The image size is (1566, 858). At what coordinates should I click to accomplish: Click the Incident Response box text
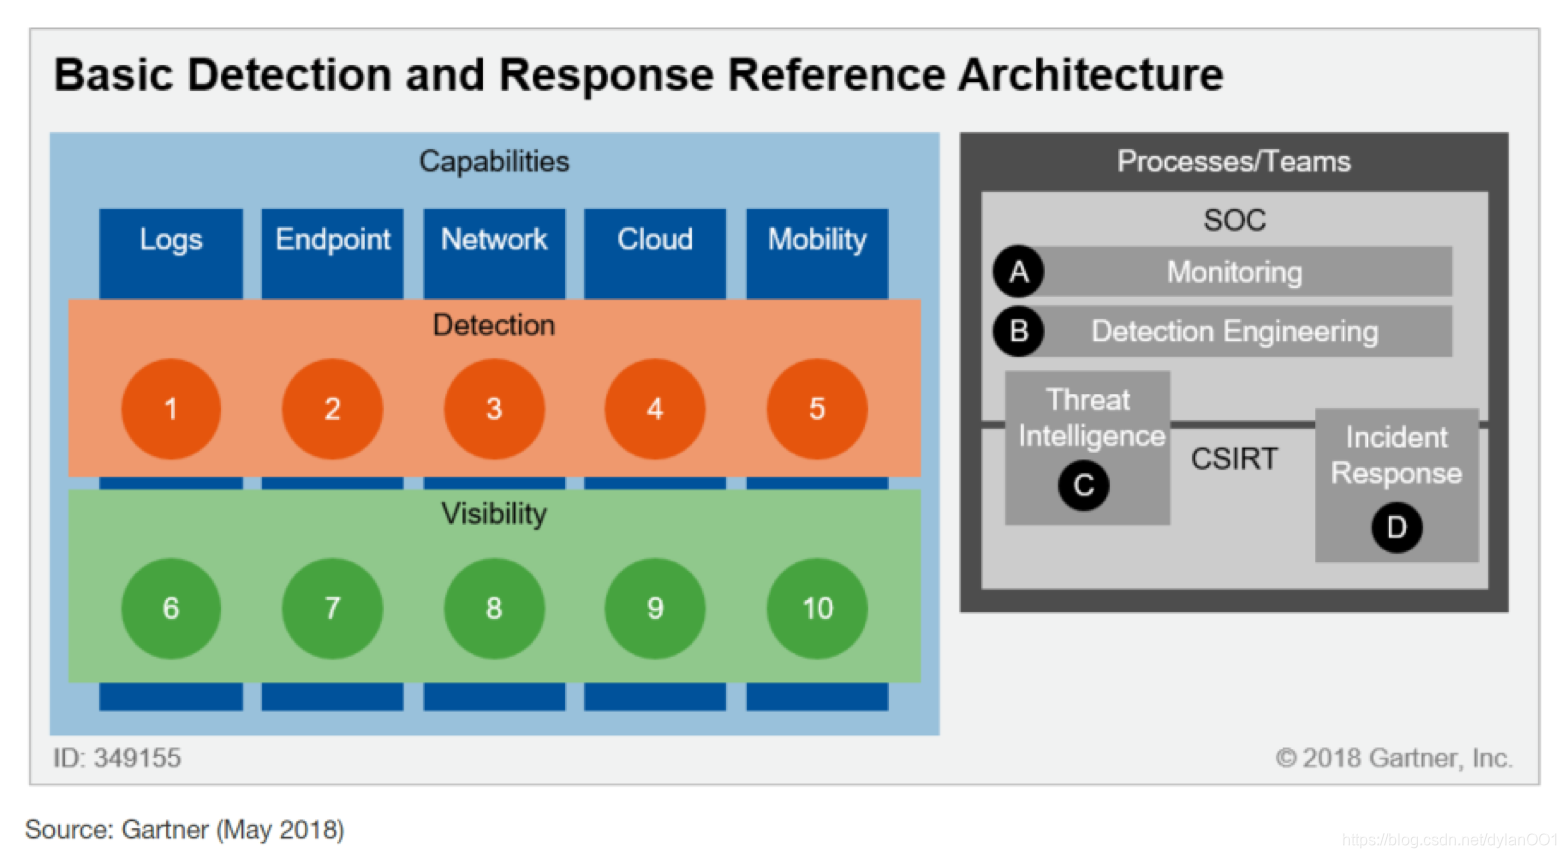(1397, 455)
